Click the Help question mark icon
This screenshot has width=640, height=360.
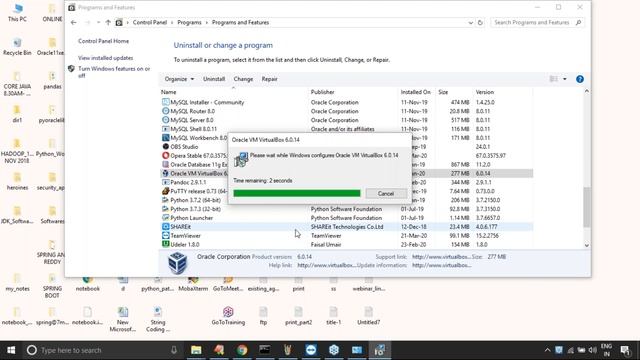[580, 79]
